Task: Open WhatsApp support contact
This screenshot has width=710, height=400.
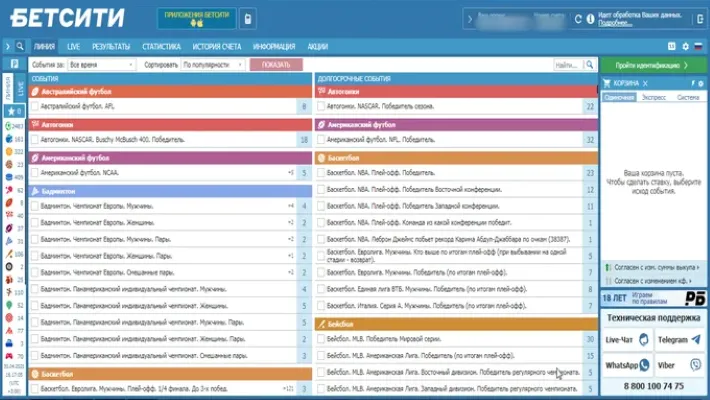Action: pyautogui.click(x=627, y=365)
